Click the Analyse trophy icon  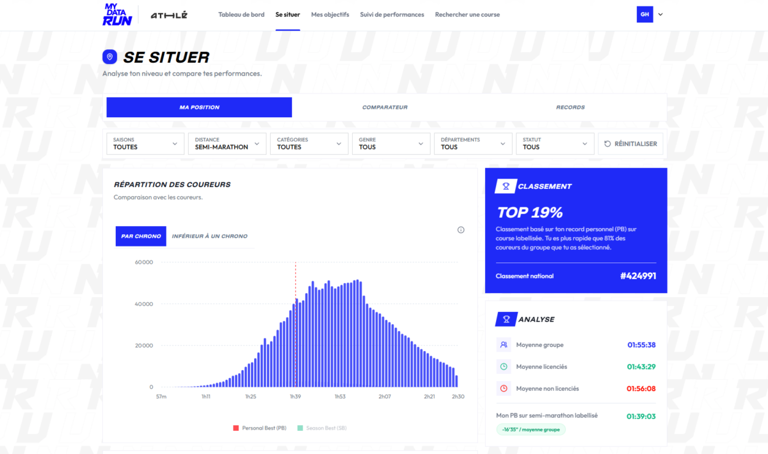coord(506,319)
